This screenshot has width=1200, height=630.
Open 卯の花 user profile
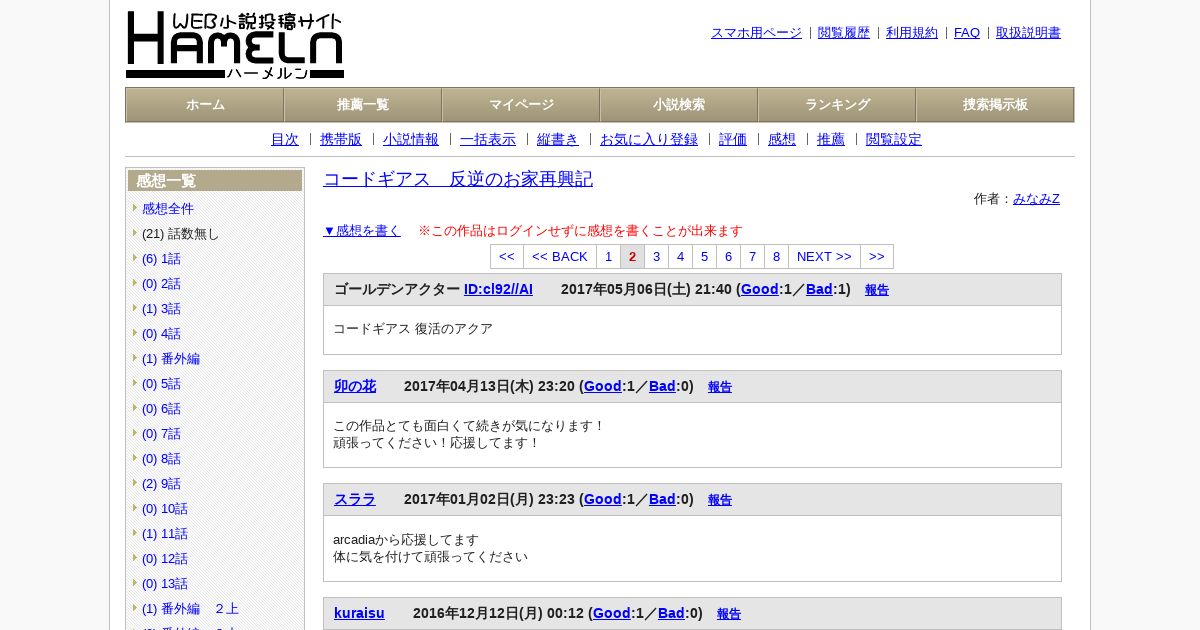pyautogui.click(x=355, y=386)
